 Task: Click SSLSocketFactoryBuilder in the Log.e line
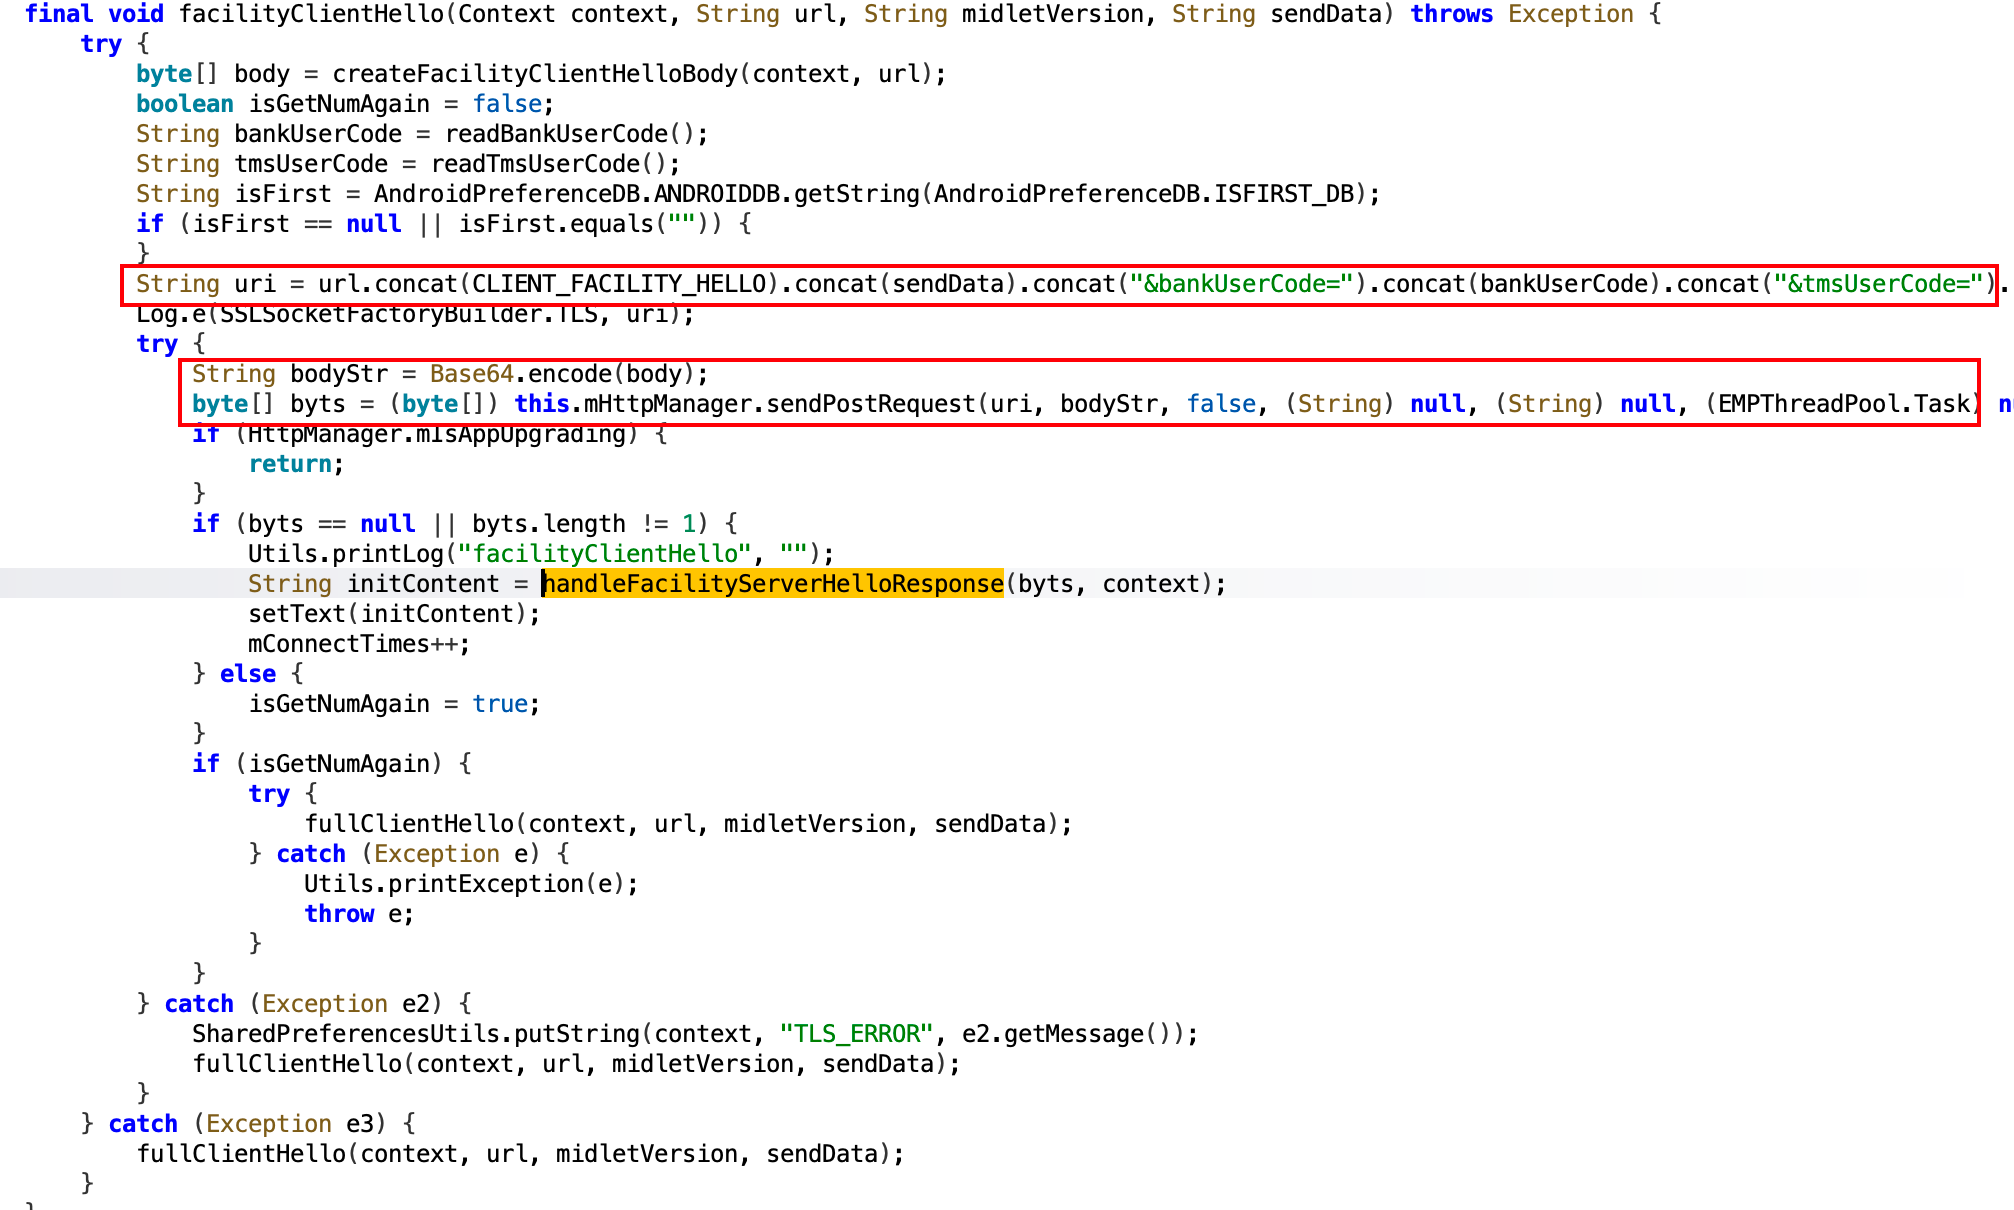[380, 314]
